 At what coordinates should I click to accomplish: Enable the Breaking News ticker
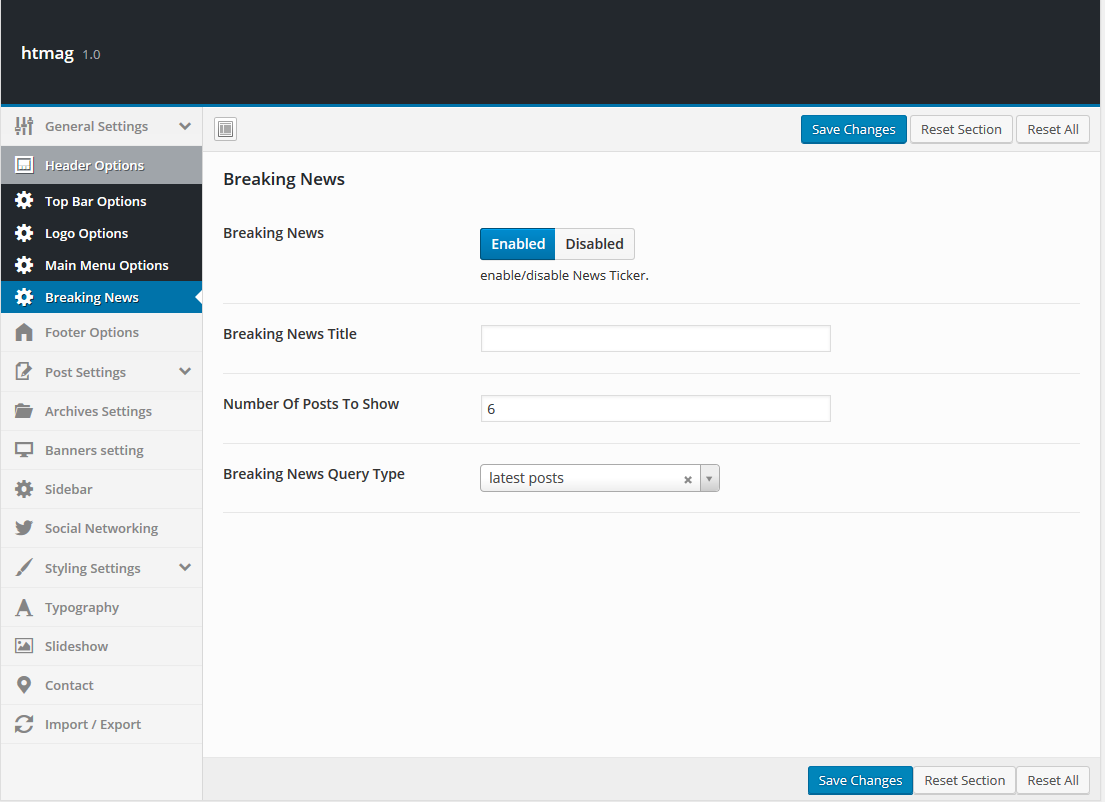click(518, 244)
